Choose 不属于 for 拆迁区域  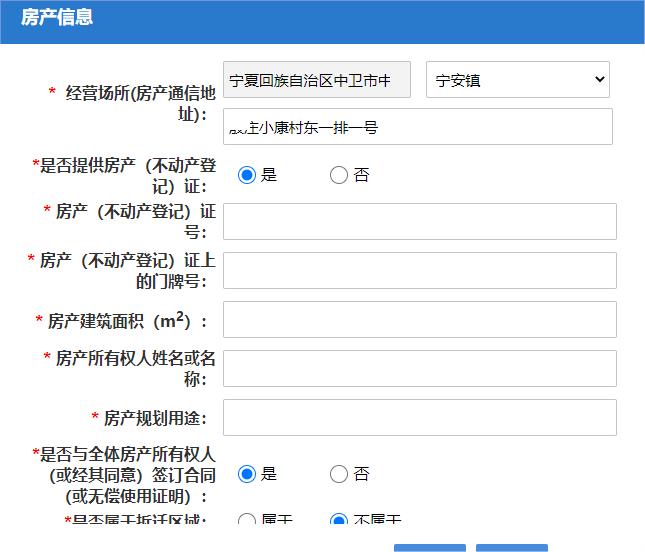[x=339, y=520]
